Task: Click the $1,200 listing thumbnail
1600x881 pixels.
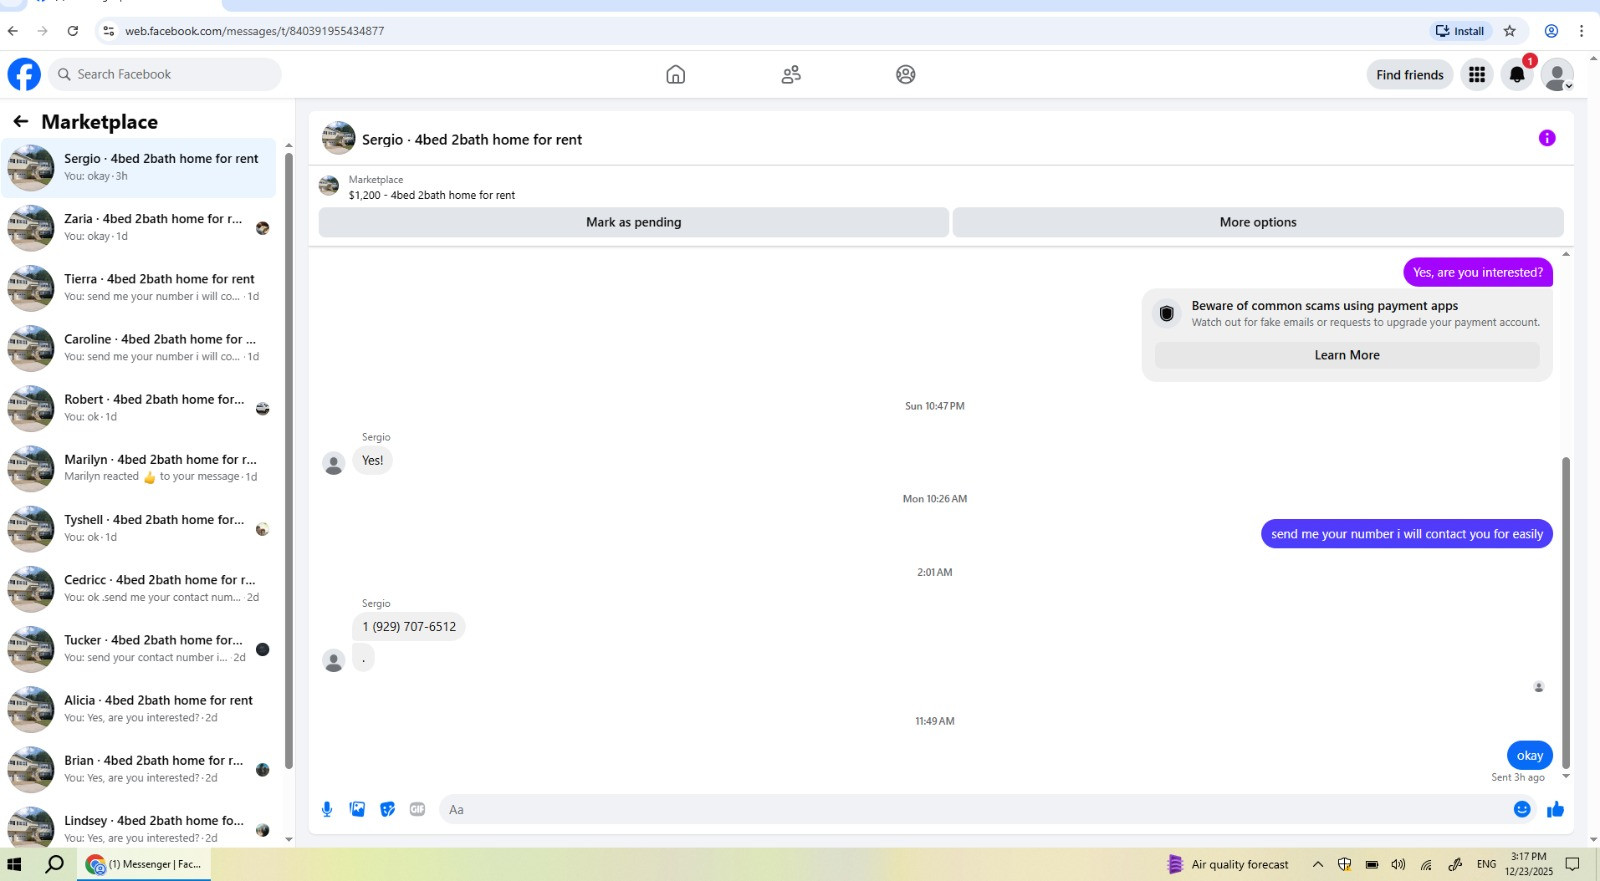Action: click(x=329, y=186)
